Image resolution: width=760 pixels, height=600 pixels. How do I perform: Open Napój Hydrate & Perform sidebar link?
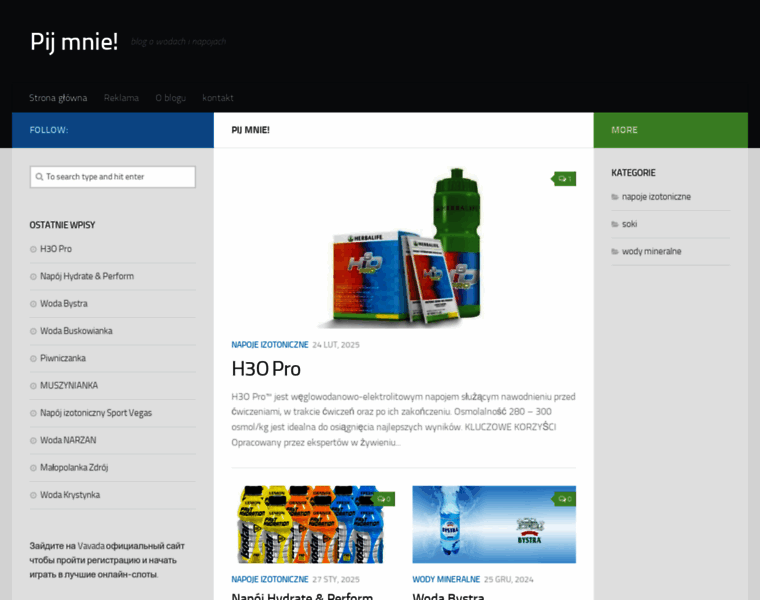pyautogui.click(x=87, y=276)
